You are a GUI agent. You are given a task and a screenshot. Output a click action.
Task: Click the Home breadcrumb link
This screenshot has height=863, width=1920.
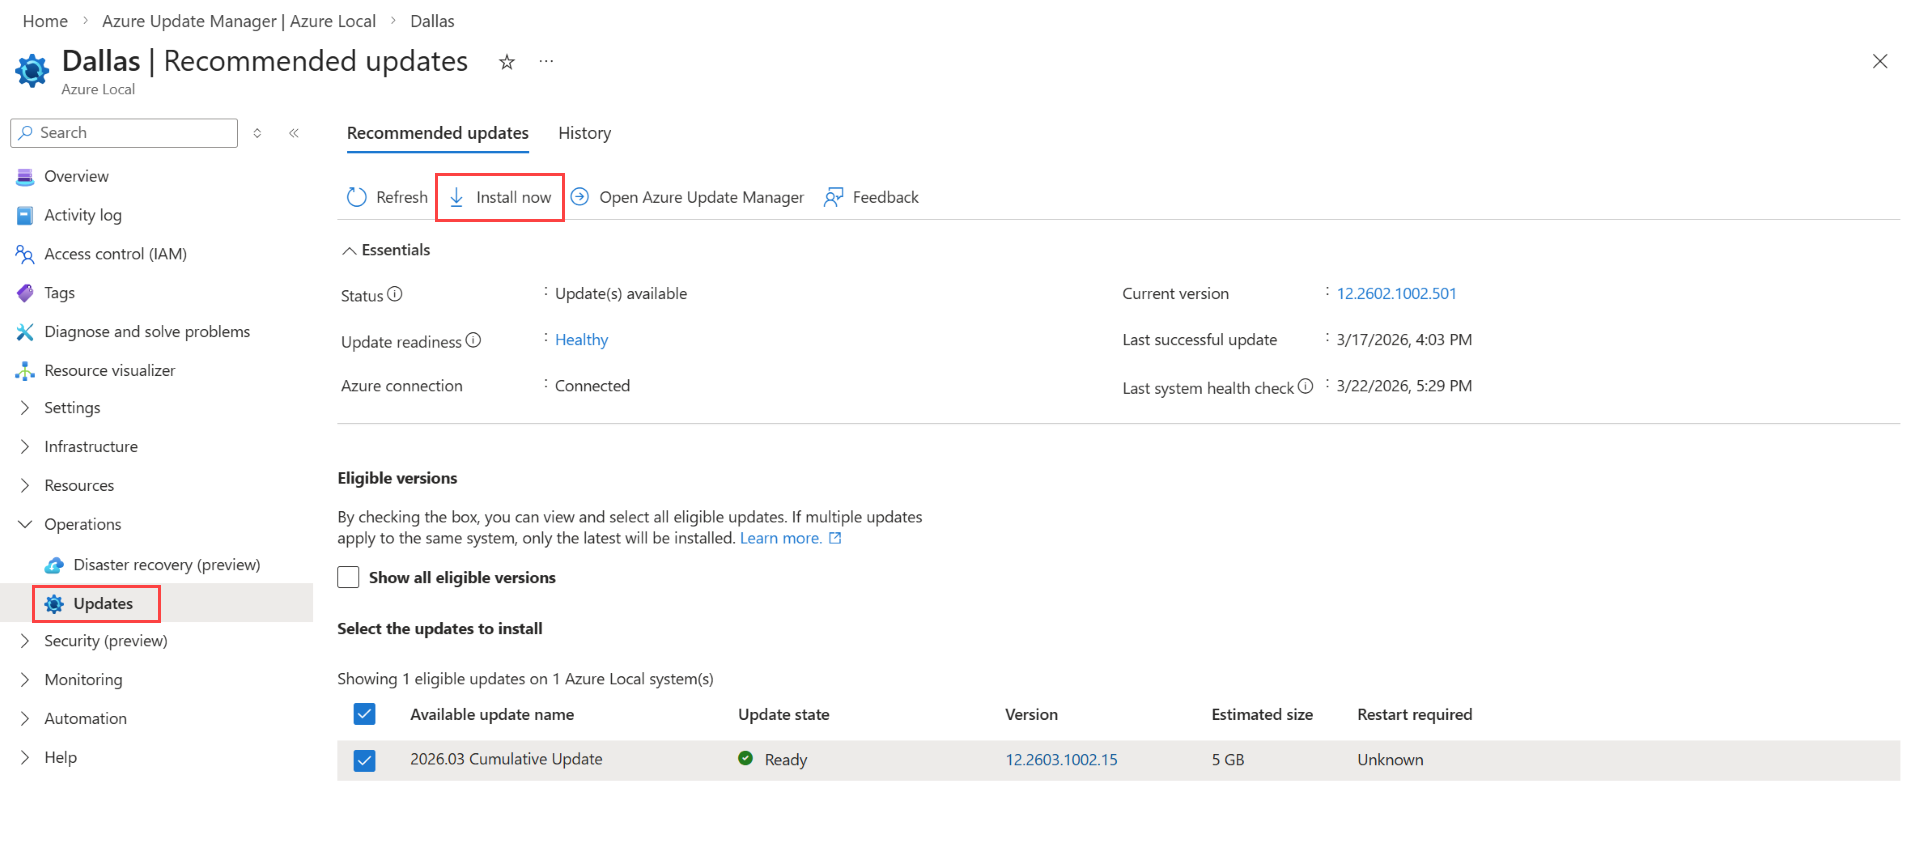point(45,21)
